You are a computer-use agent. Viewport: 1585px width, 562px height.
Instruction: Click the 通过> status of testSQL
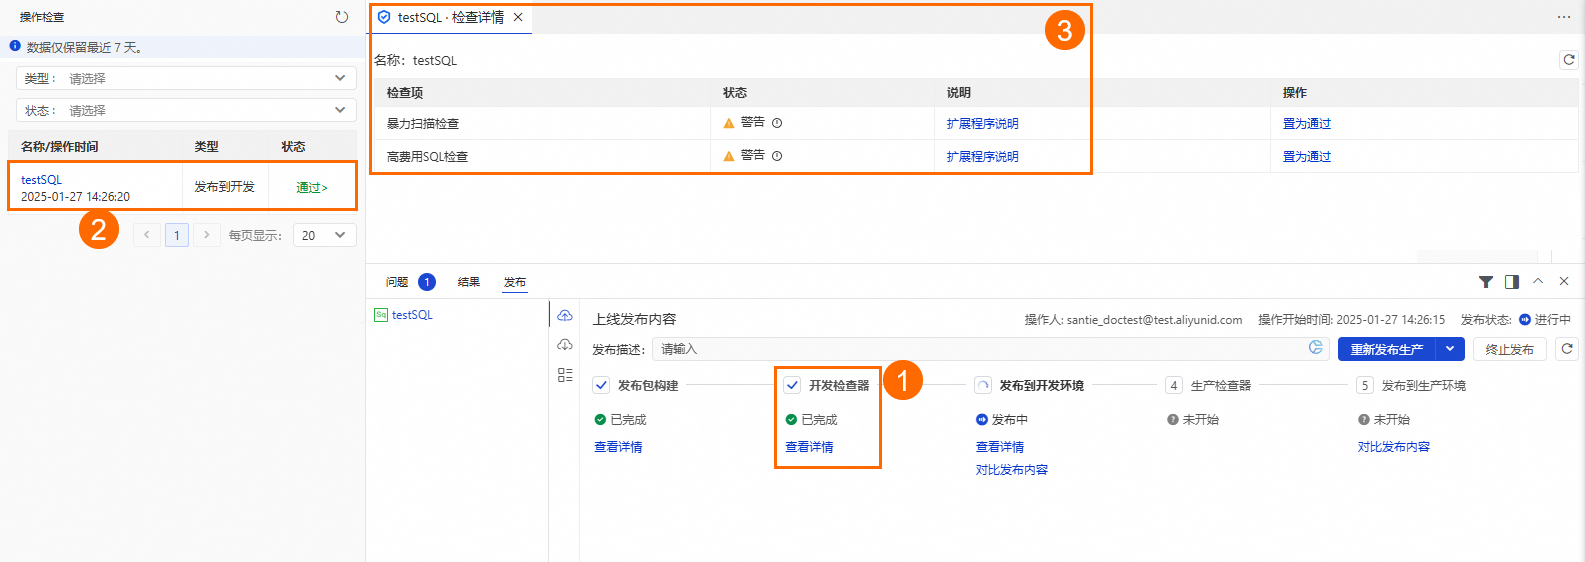coord(311,188)
